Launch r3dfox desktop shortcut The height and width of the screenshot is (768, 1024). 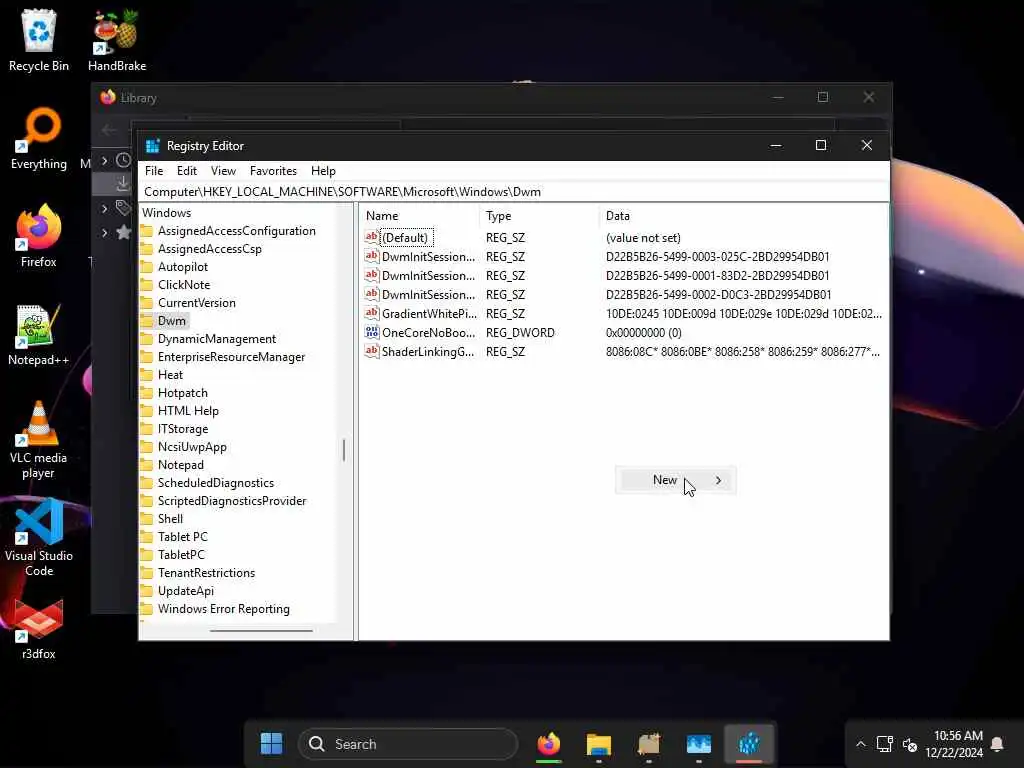pos(39,628)
